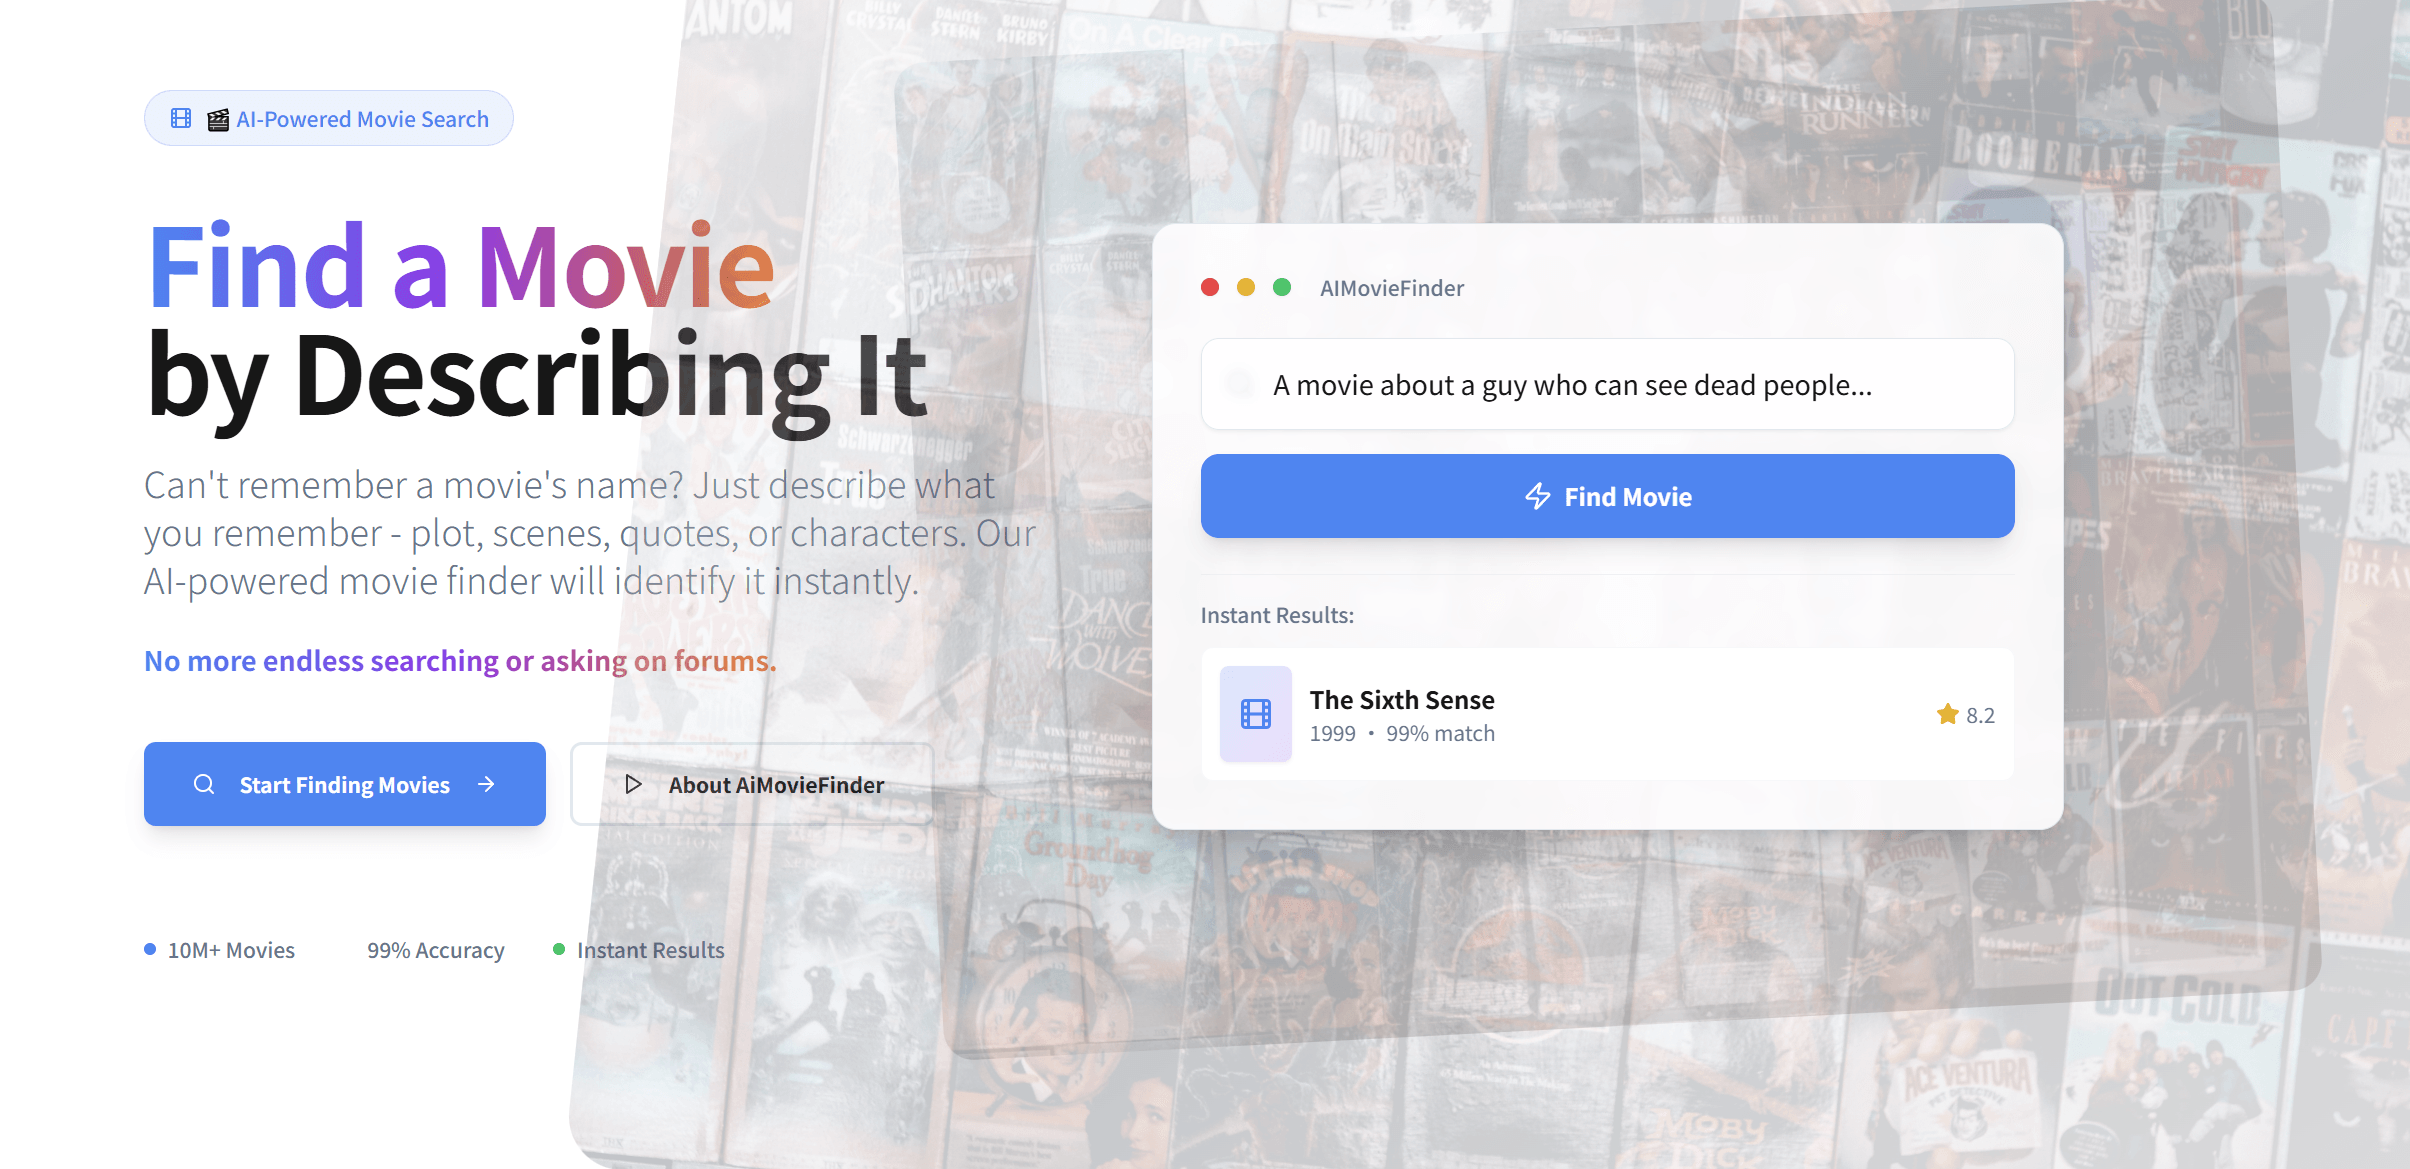Viewport: 2410px width, 1169px height.
Task: Open The Sixth Sense result title
Action: [1402, 700]
